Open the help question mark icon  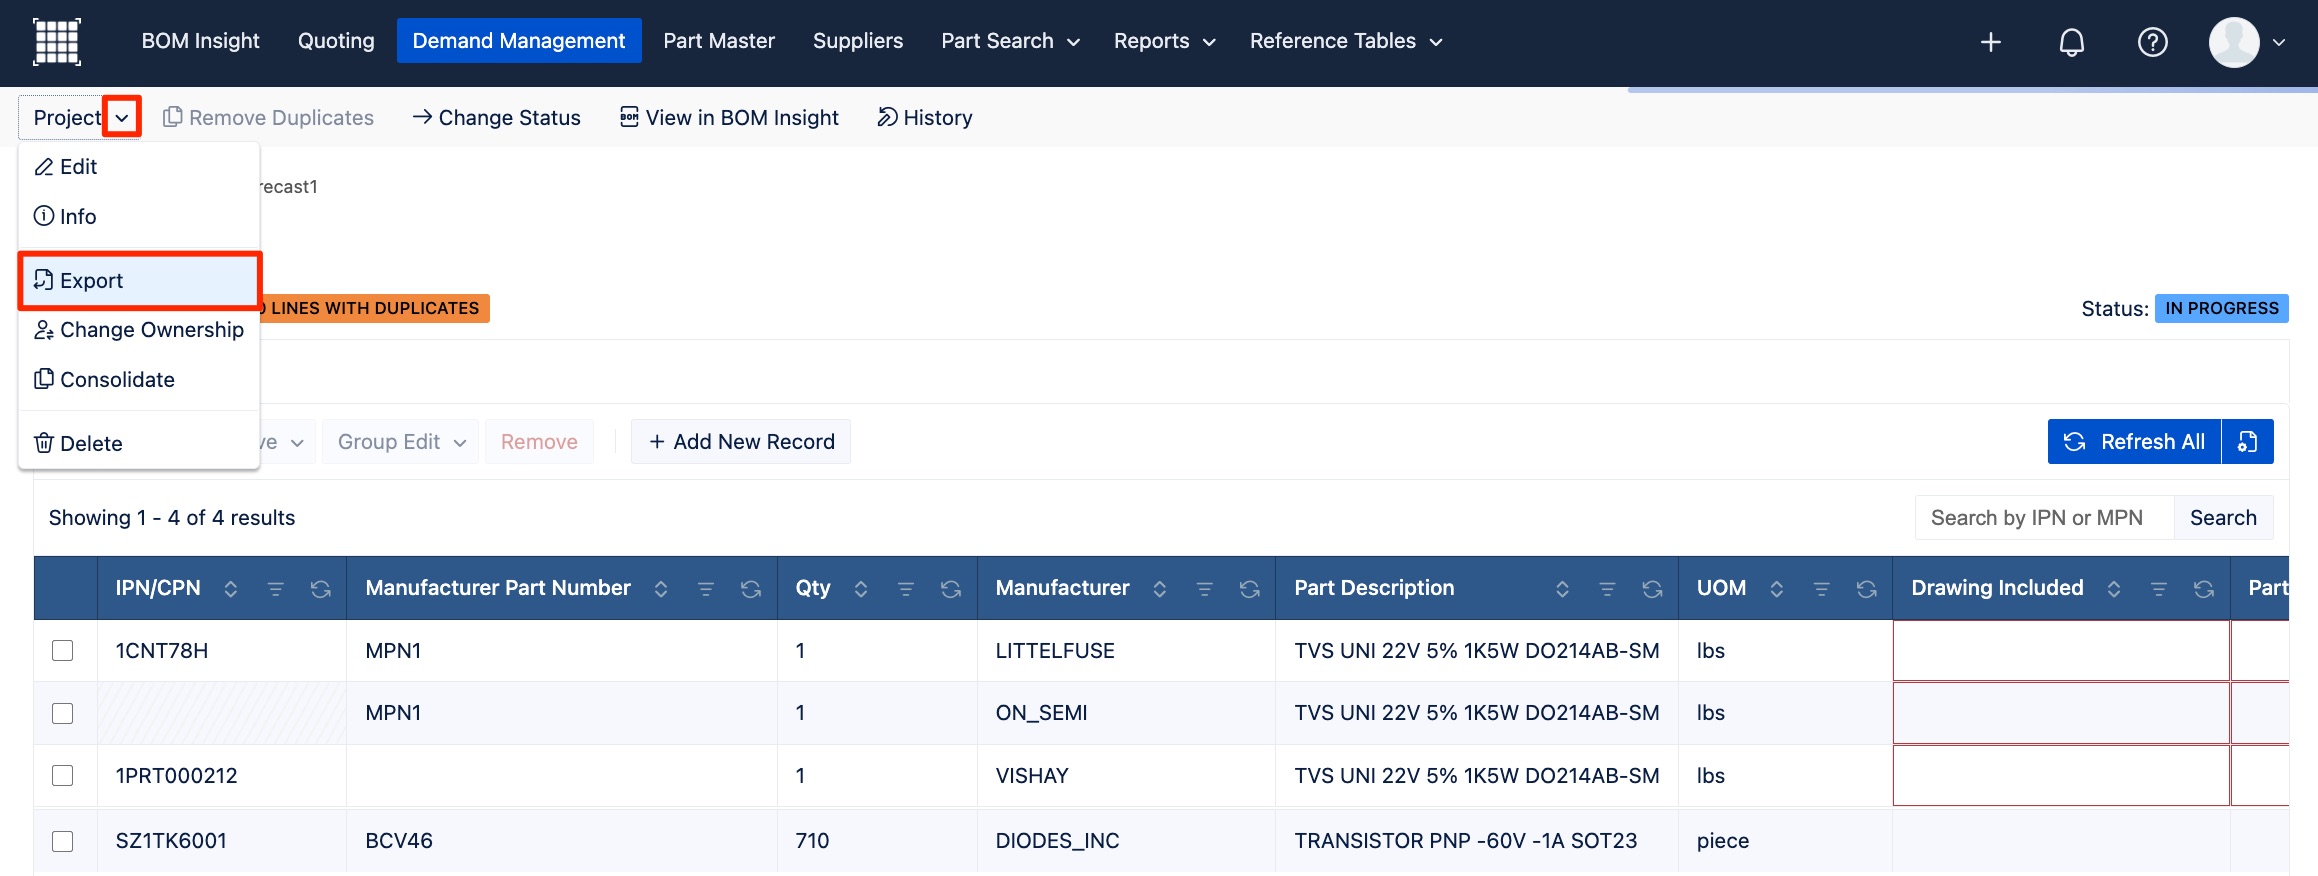tap(2152, 42)
